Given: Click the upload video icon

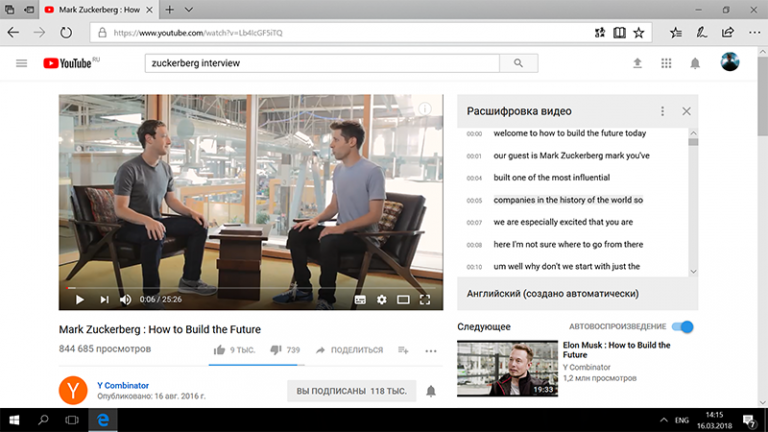Looking at the screenshot, I should (637, 64).
